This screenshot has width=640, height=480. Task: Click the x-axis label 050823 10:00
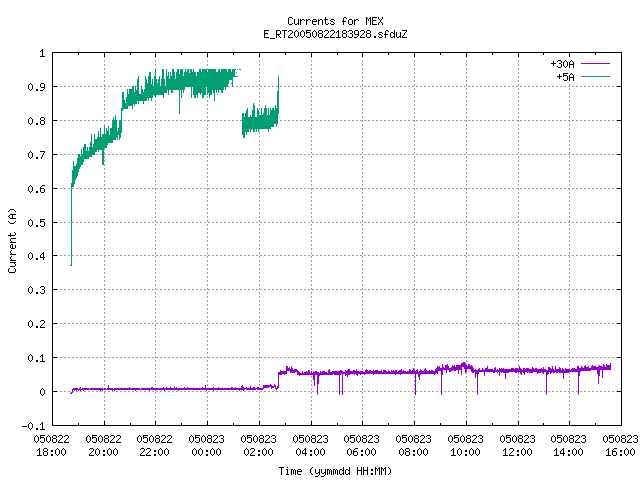pos(465,445)
